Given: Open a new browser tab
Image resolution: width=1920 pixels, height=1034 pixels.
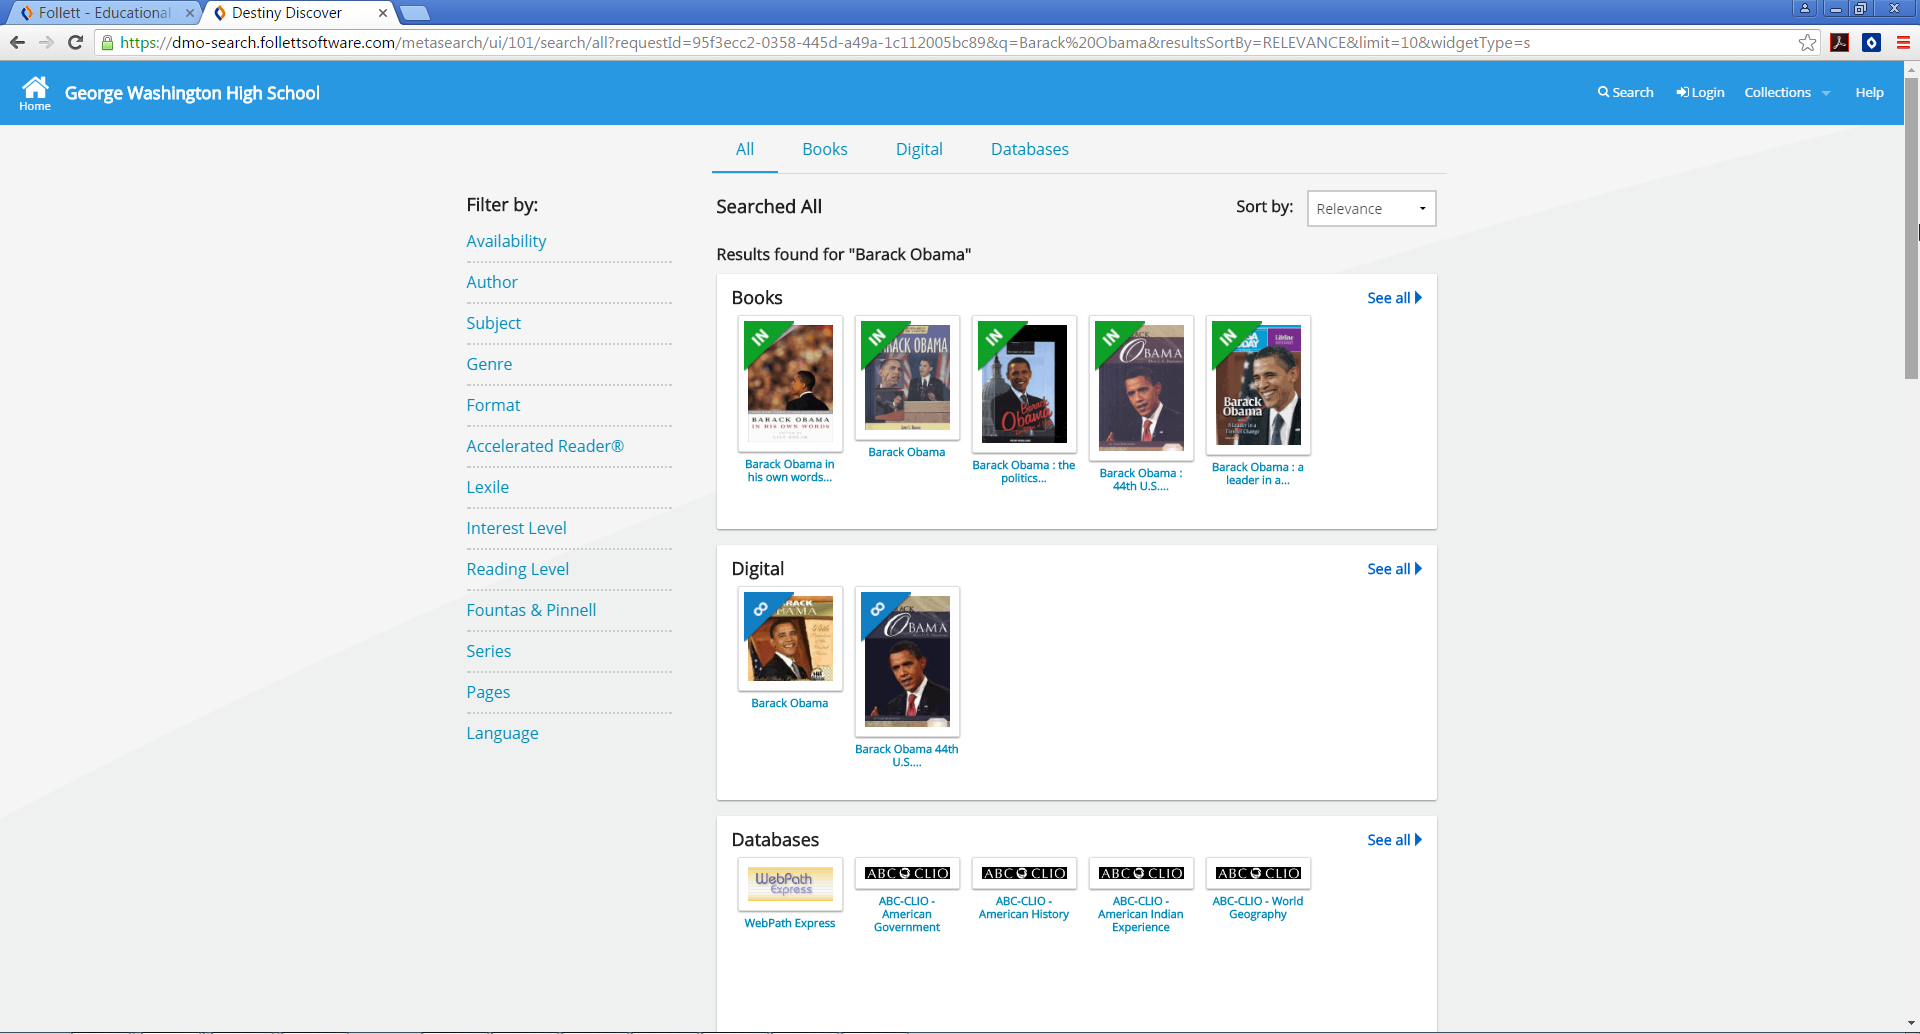Looking at the screenshot, I should point(415,13).
